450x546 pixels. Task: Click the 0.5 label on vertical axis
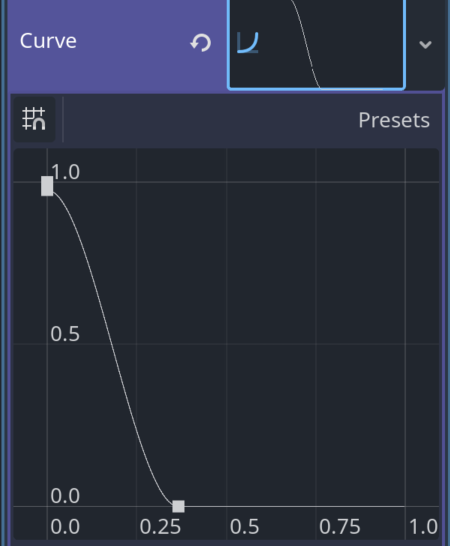65,334
